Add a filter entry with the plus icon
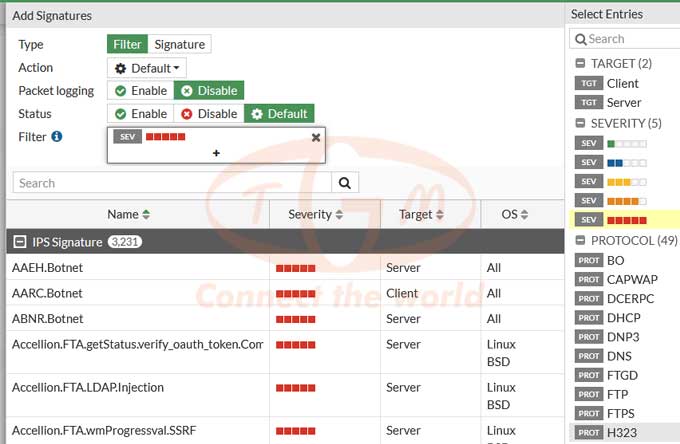Image resolution: width=680 pixels, height=444 pixels. point(216,153)
